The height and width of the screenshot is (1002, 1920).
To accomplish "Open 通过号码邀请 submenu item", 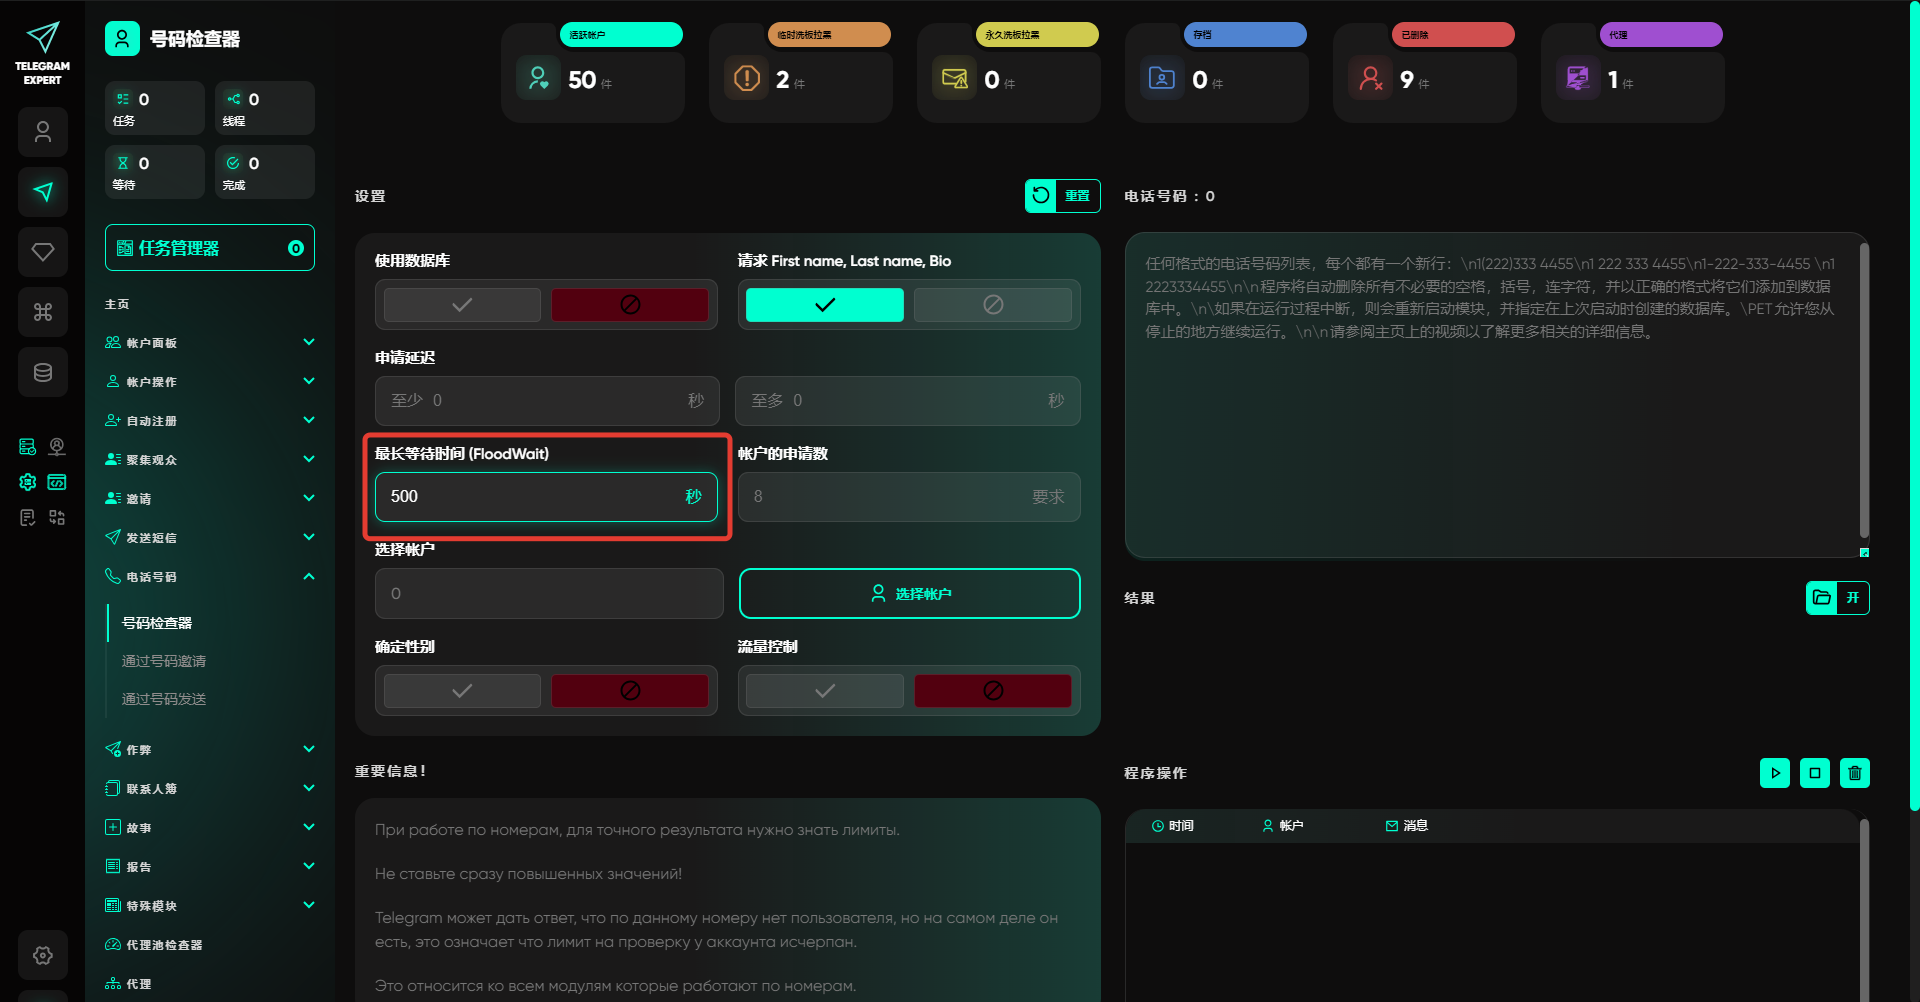I will [164, 661].
